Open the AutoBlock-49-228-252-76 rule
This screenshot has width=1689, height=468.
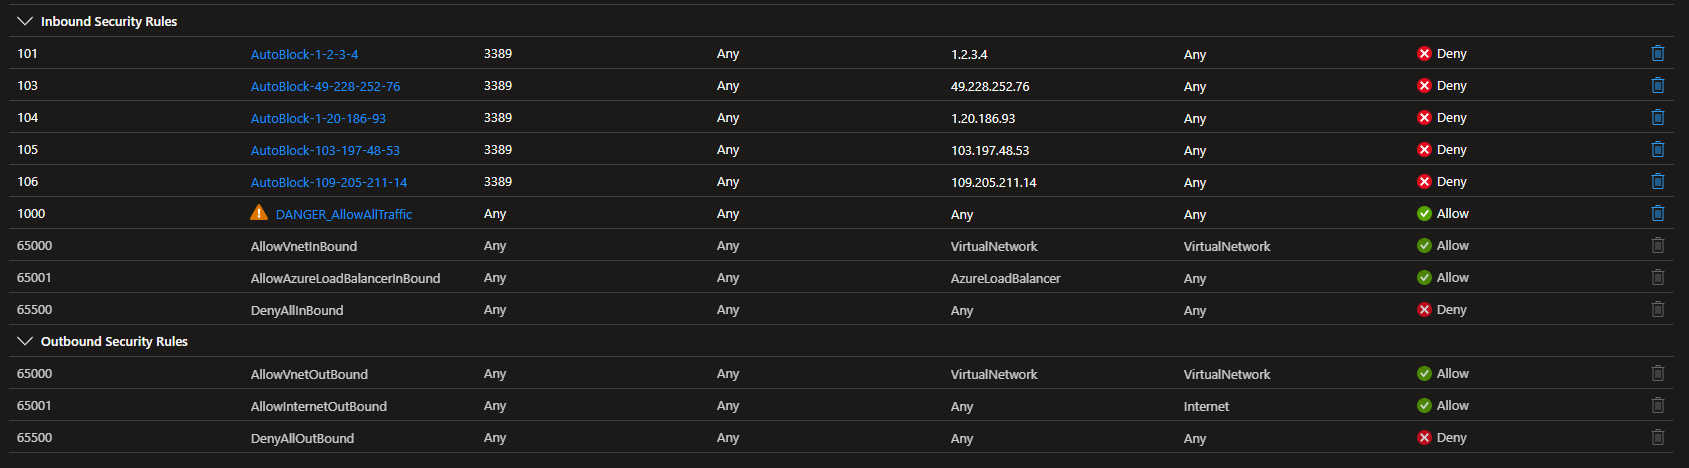pos(325,87)
